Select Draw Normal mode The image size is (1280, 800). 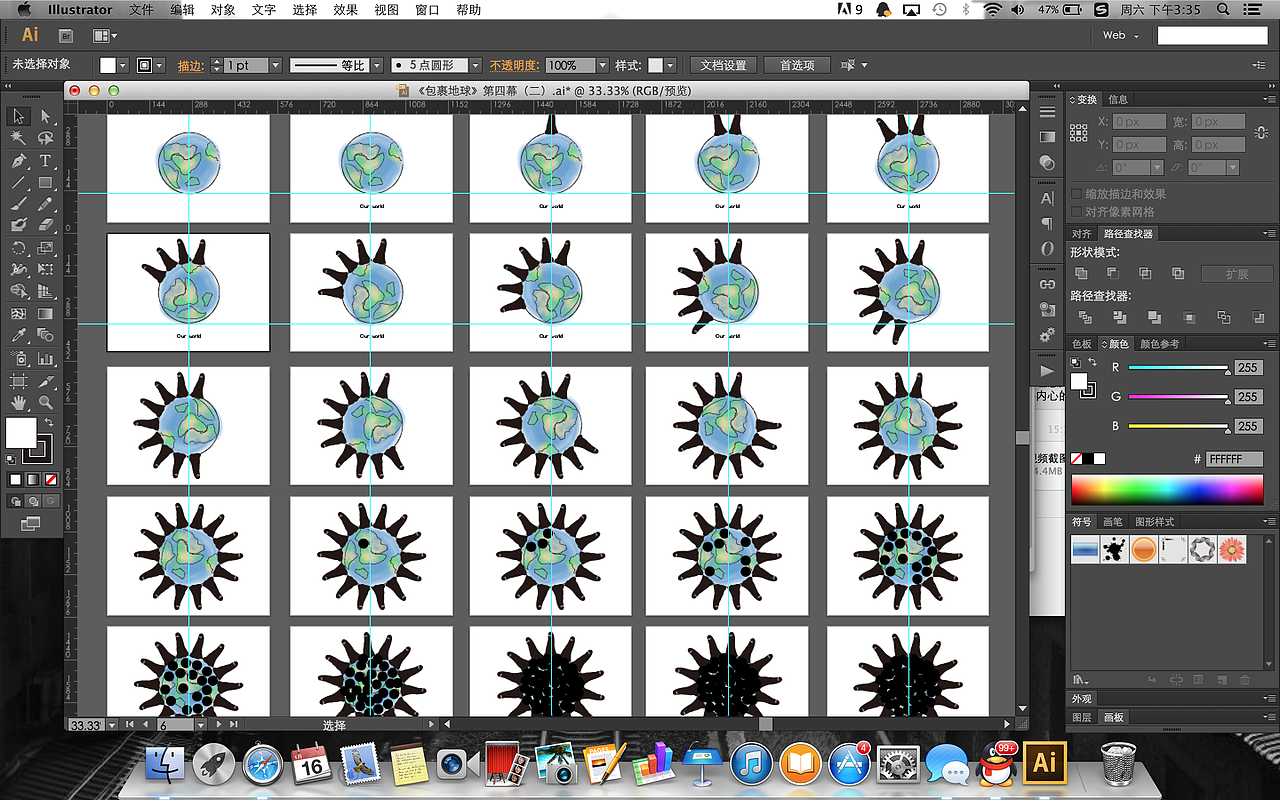coord(16,500)
